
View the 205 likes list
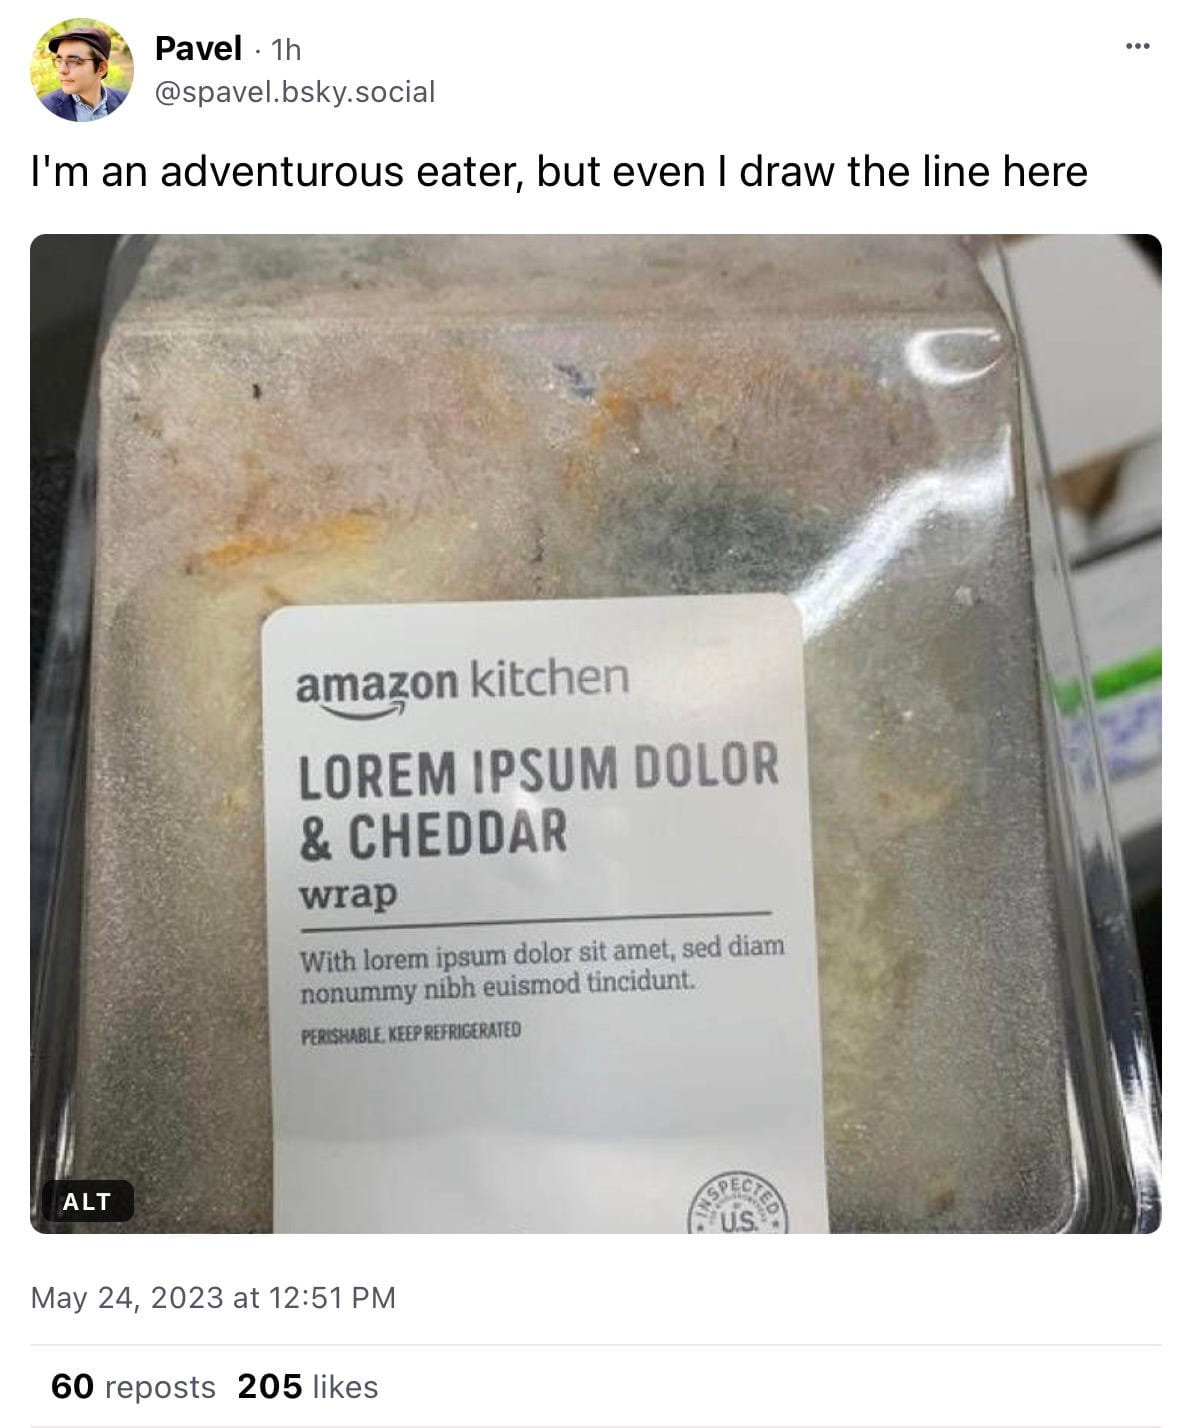click(308, 1387)
